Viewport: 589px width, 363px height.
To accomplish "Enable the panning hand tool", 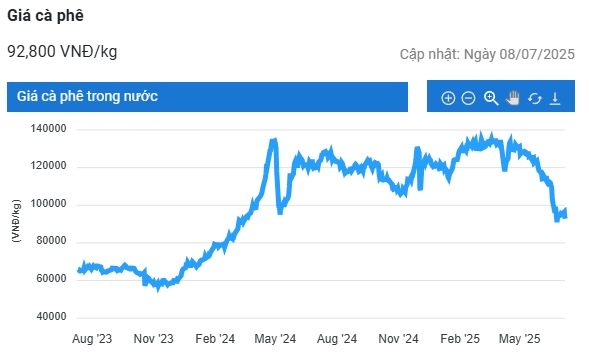I will (x=513, y=98).
